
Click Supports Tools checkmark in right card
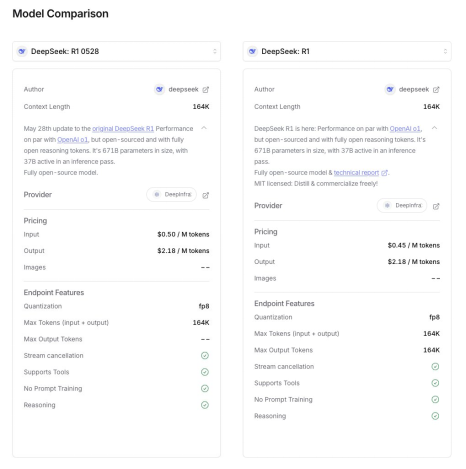tap(435, 383)
